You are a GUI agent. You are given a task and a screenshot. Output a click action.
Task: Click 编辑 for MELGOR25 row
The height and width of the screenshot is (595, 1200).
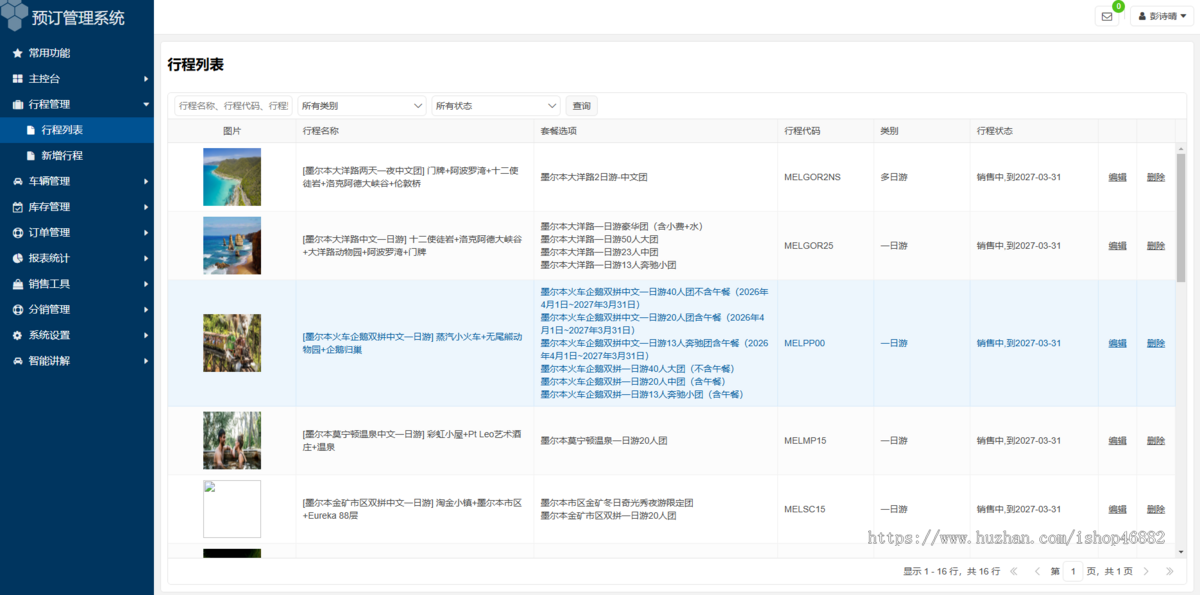pos(1117,246)
